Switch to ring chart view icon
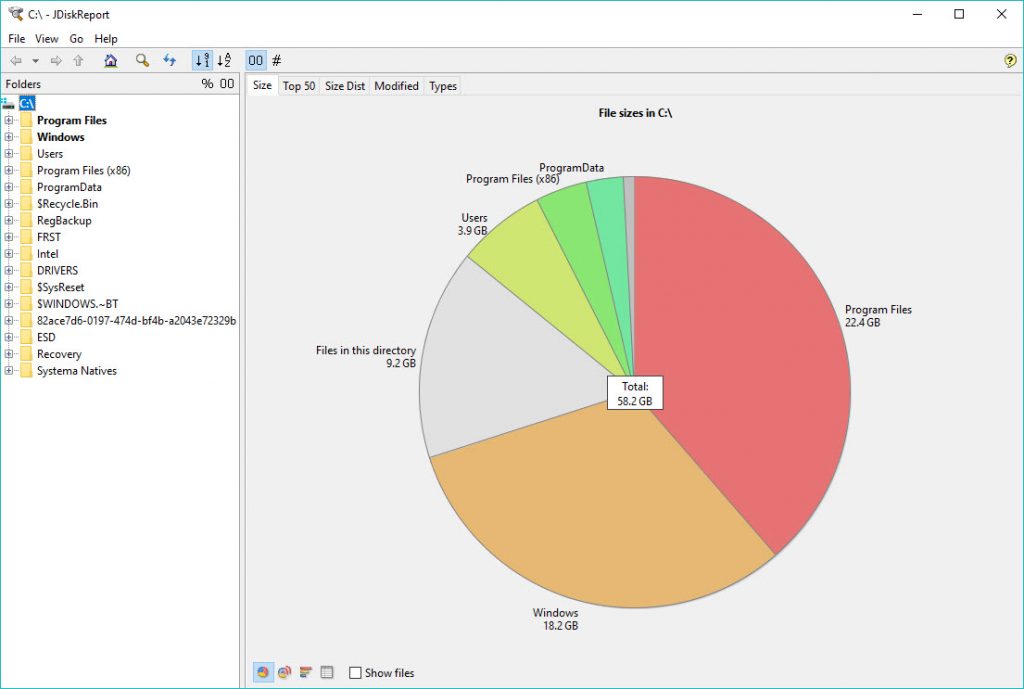This screenshot has height=689, width=1024. point(284,672)
